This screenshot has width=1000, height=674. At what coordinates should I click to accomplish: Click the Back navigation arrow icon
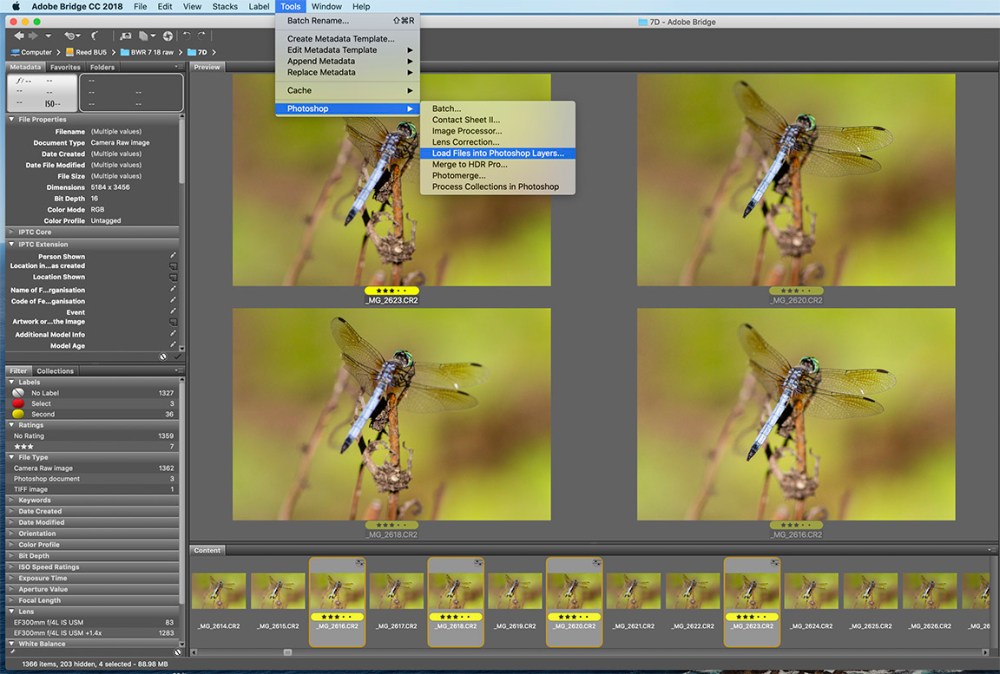click(x=17, y=36)
